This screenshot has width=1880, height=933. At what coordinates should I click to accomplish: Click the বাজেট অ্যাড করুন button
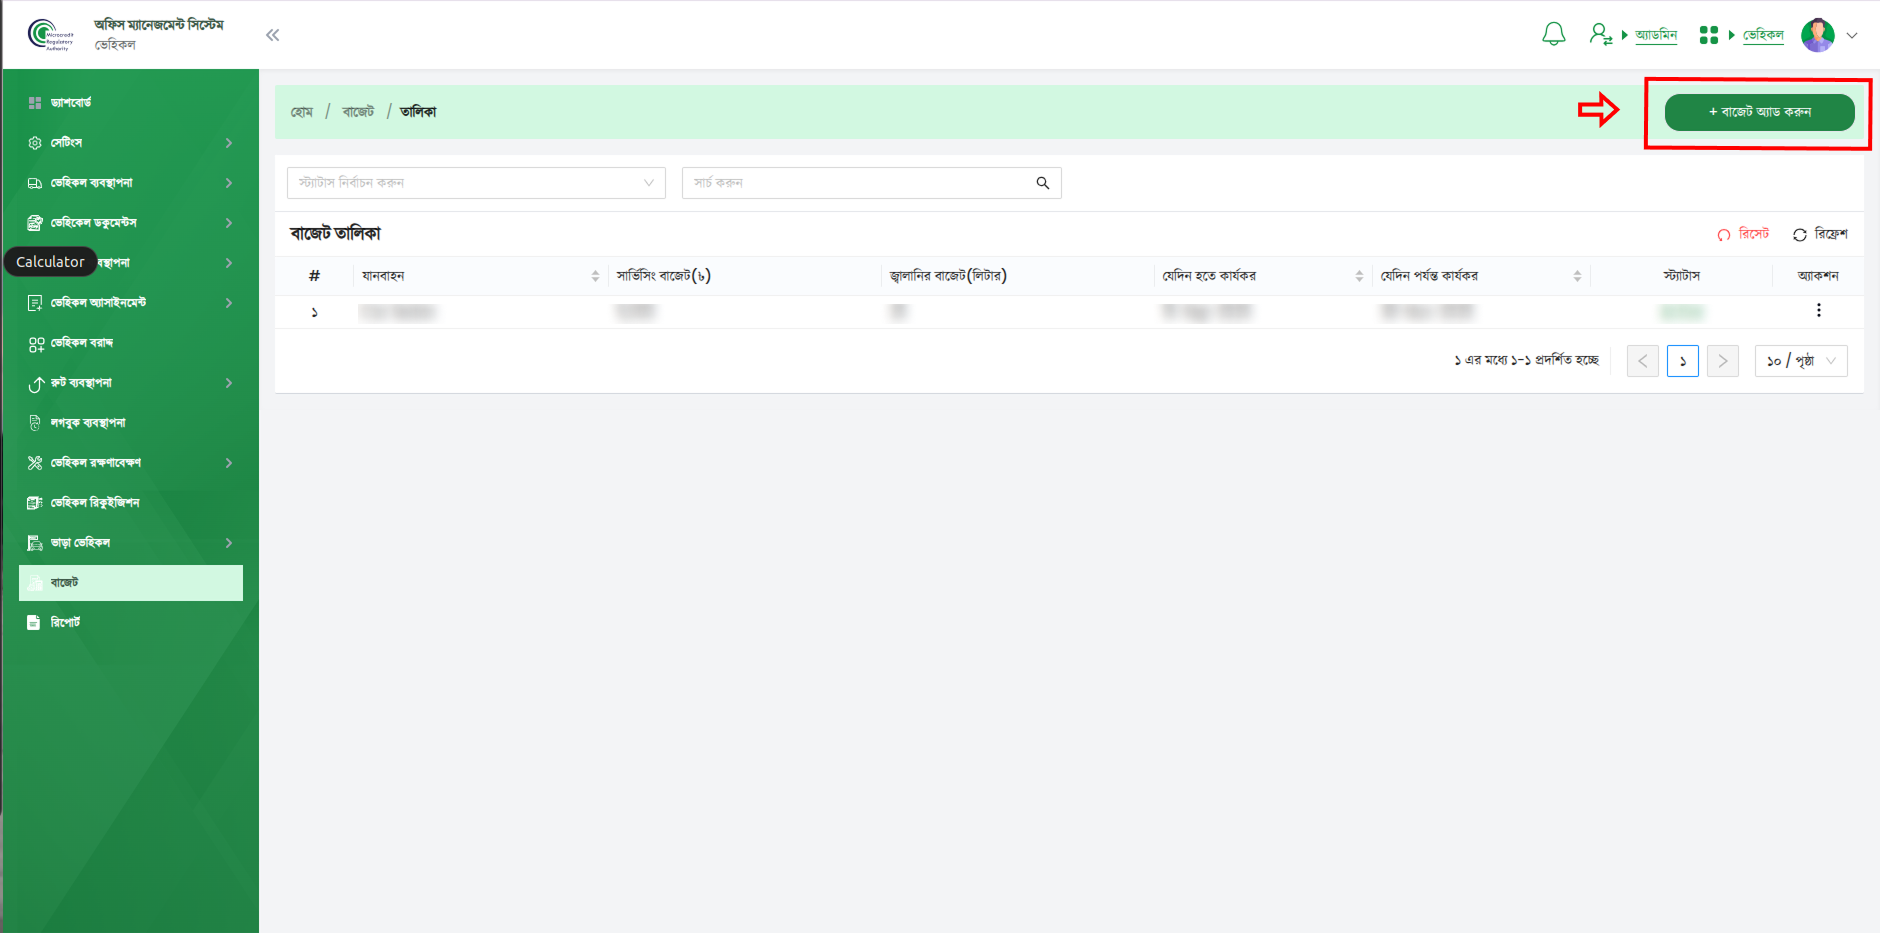click(1759, 112)
